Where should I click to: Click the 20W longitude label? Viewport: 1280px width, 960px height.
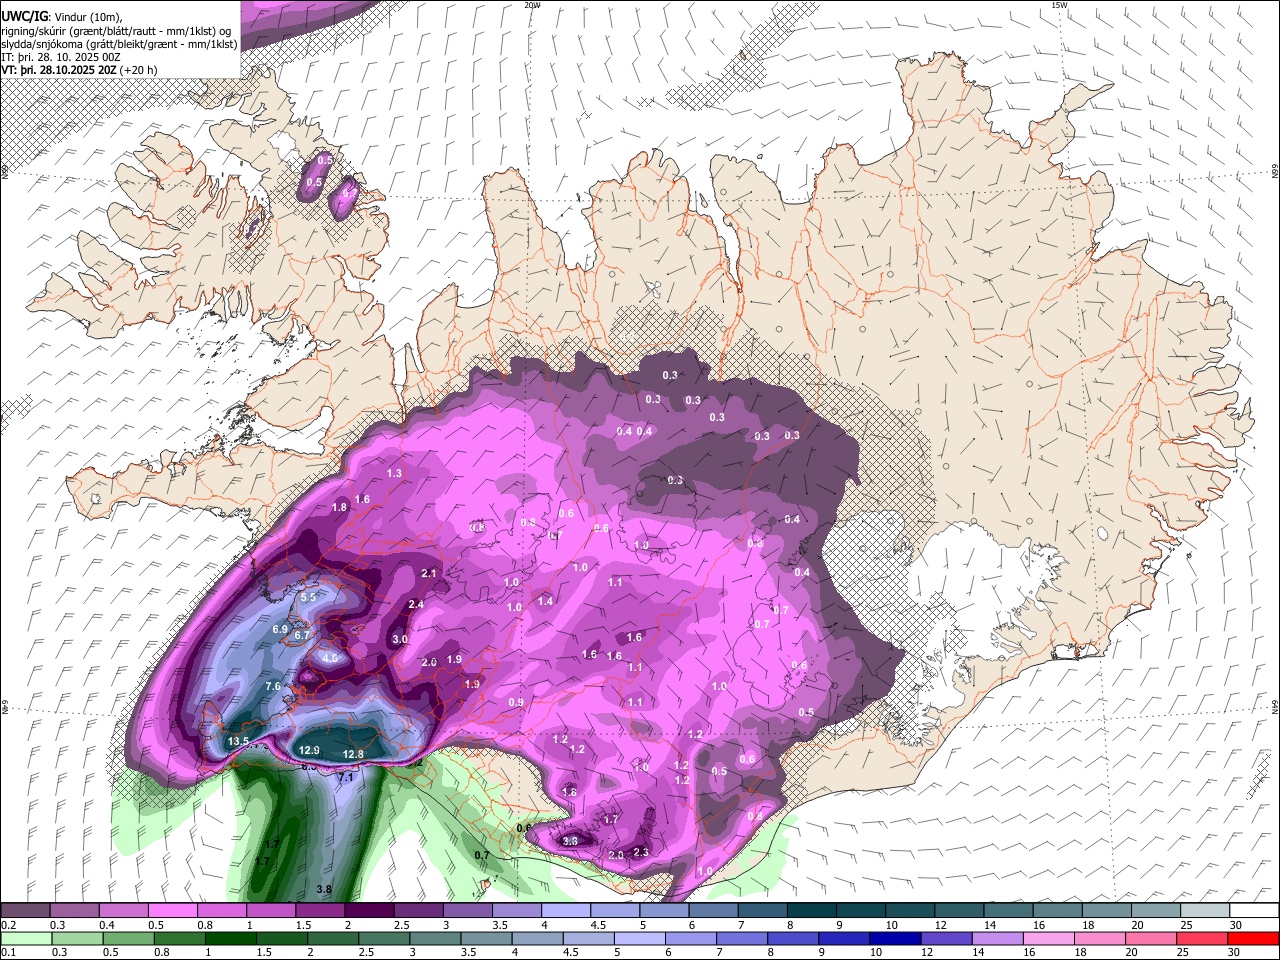coord(532,5)
